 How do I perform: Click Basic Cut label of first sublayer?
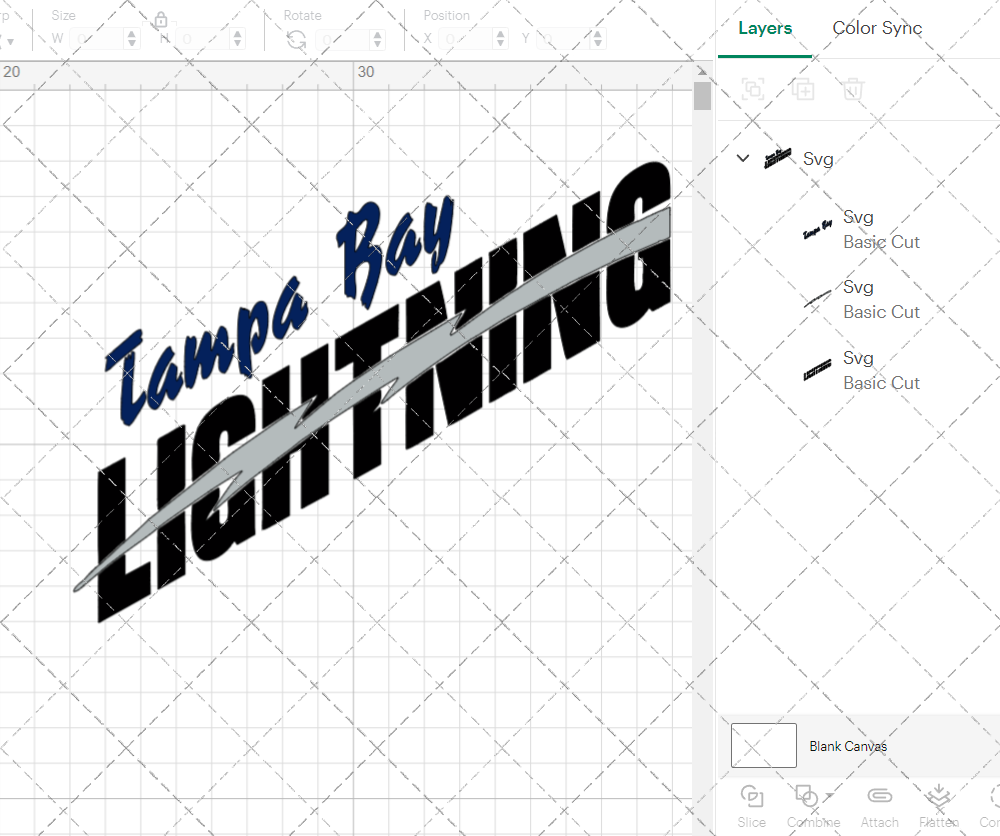(881, 242)
